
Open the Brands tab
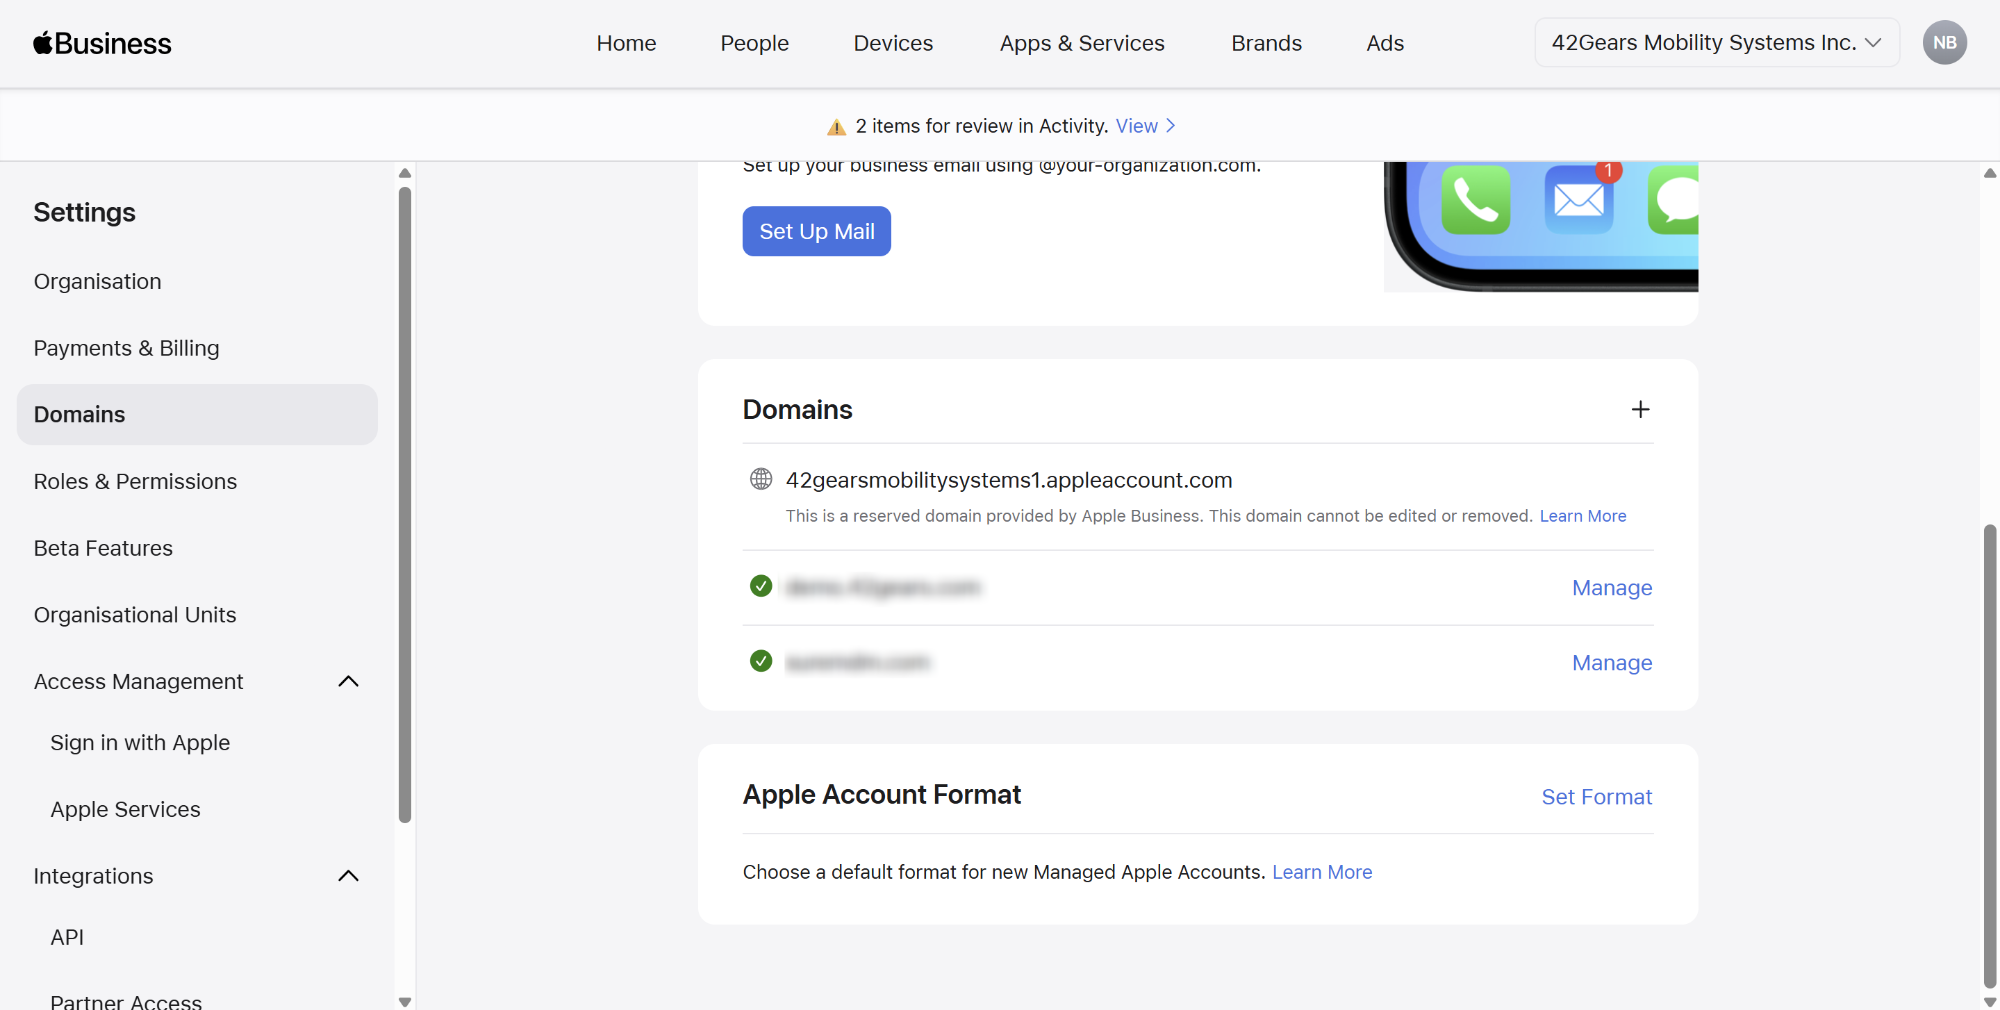click(1266, 43)
